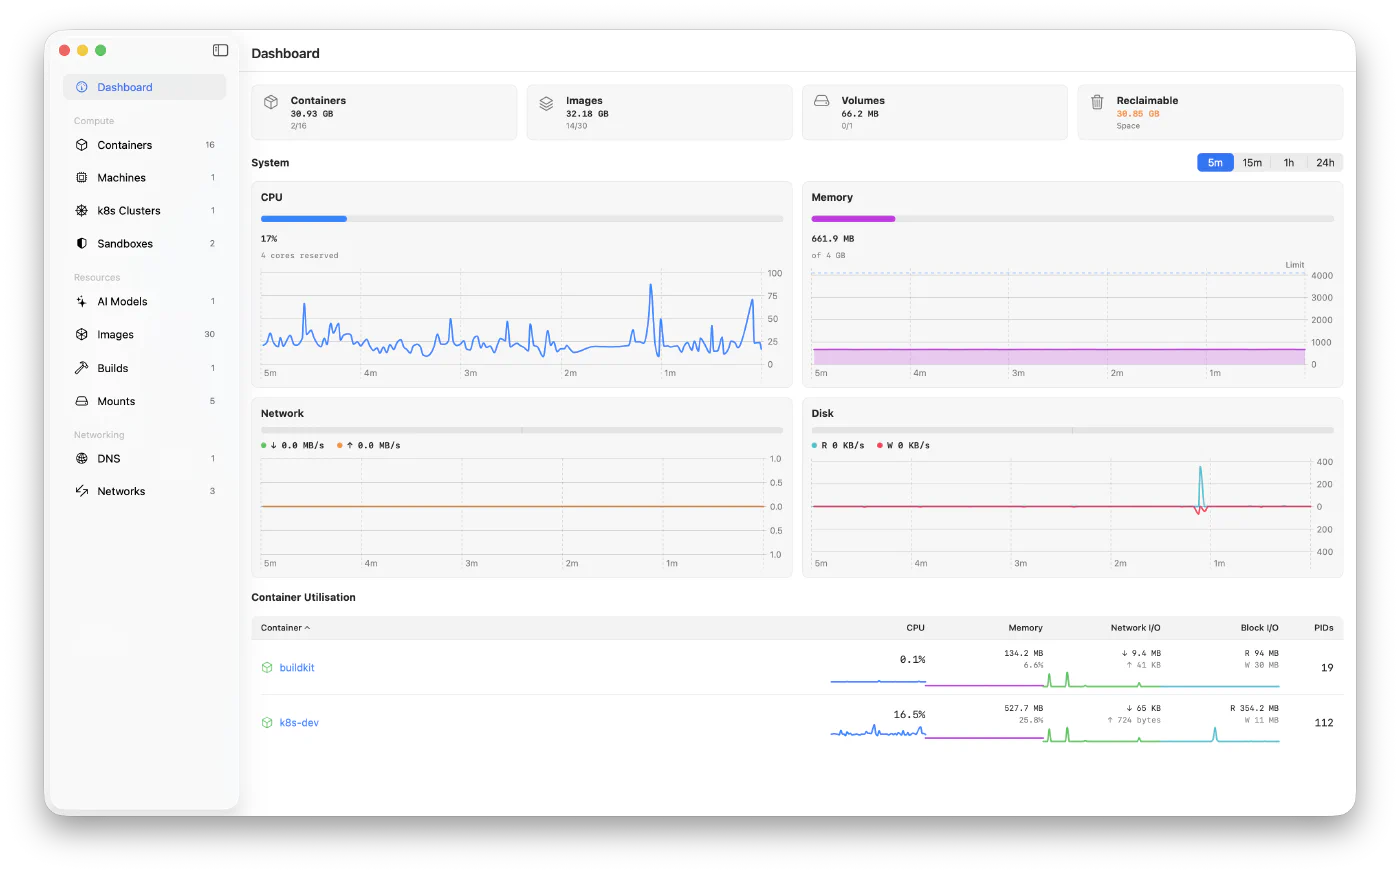This screenshot has width=1400, height=874.
Task: Sort by Container column header arrow
Action: tap(308, 628)
